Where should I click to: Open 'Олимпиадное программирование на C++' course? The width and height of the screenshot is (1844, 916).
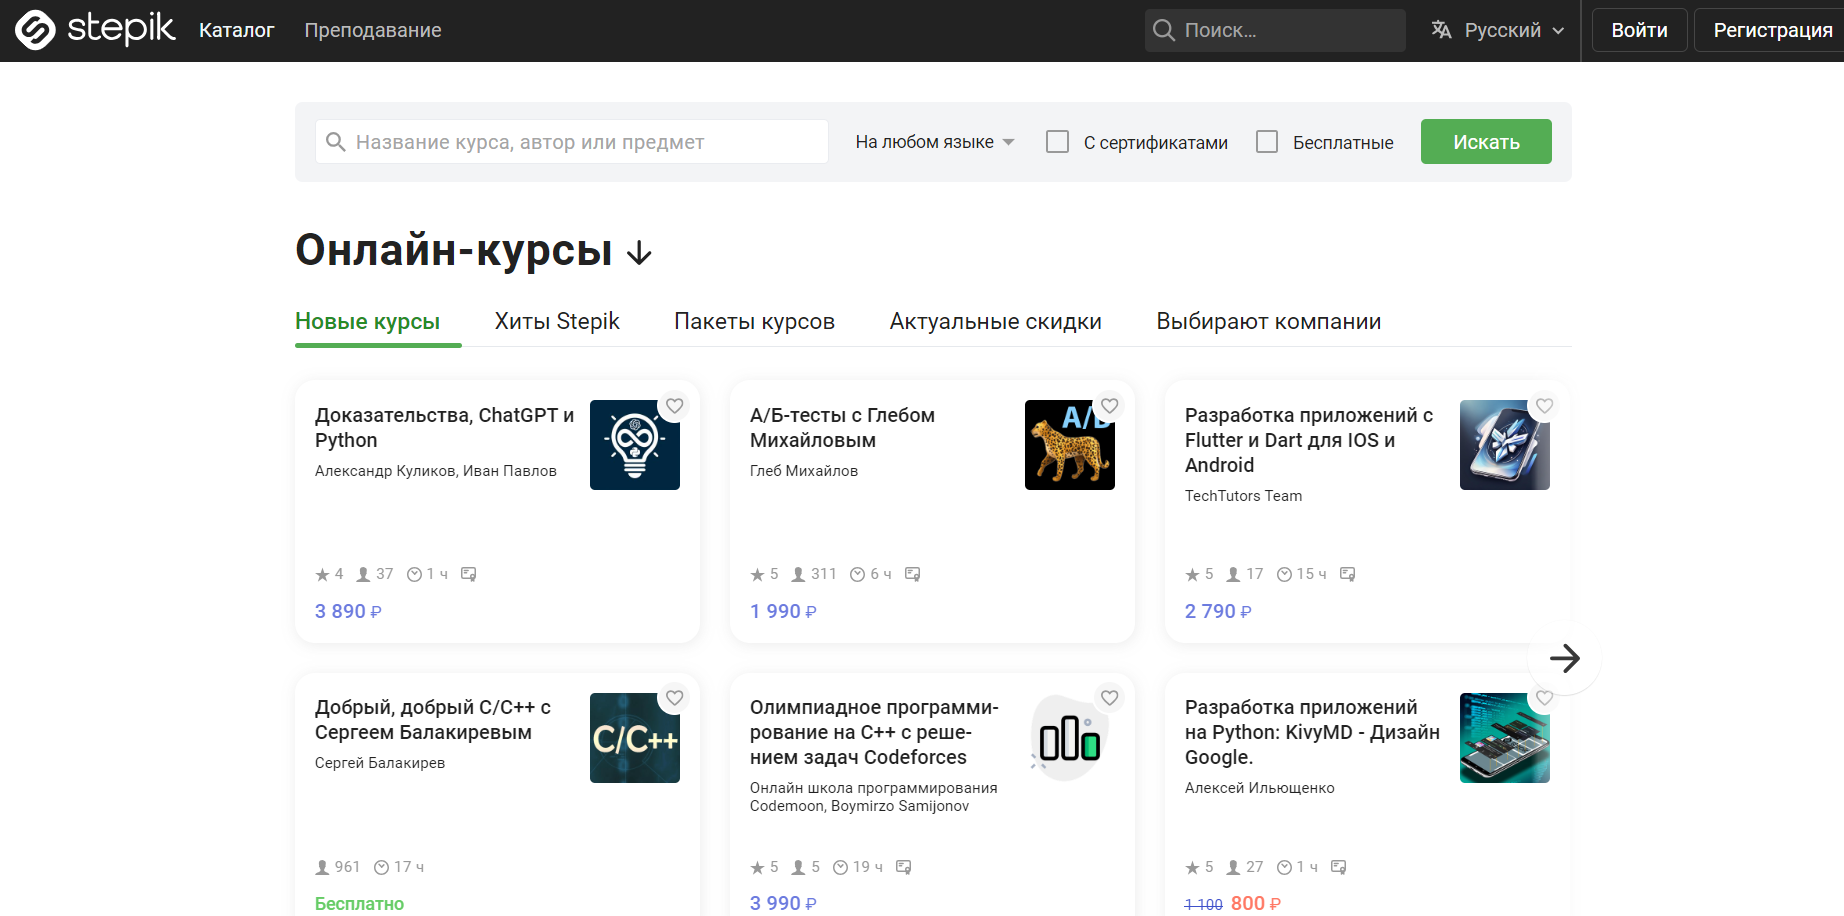[874, 732]
